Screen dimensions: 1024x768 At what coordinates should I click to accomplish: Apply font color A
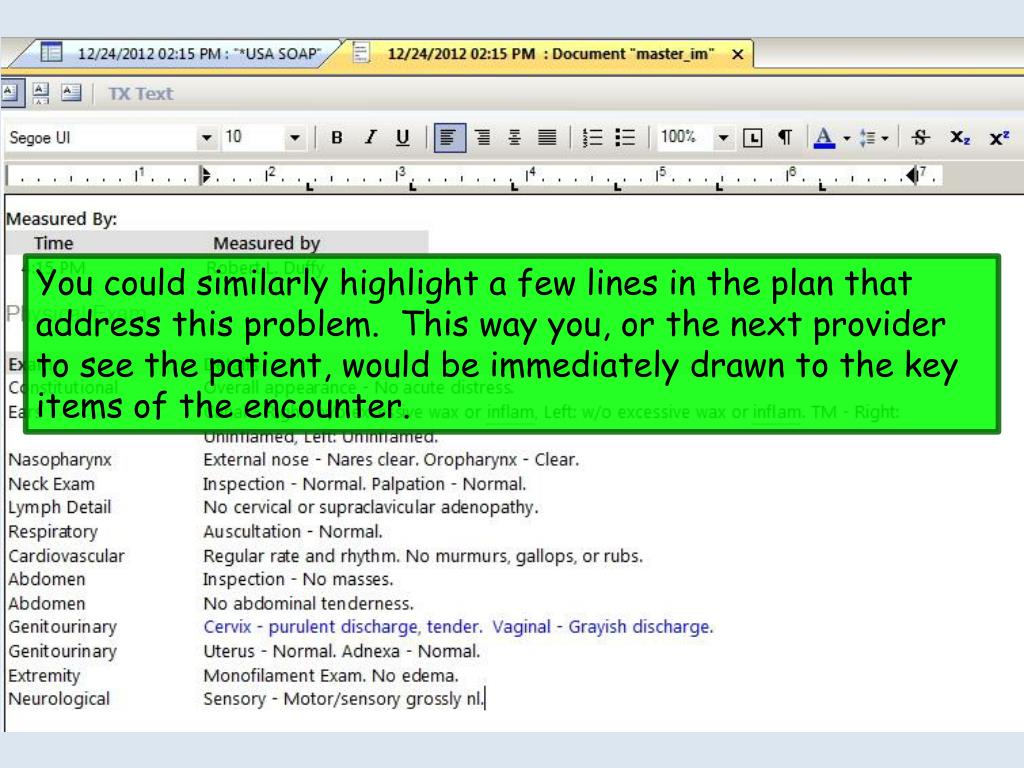pyautogui.click(x=824, y=138)
